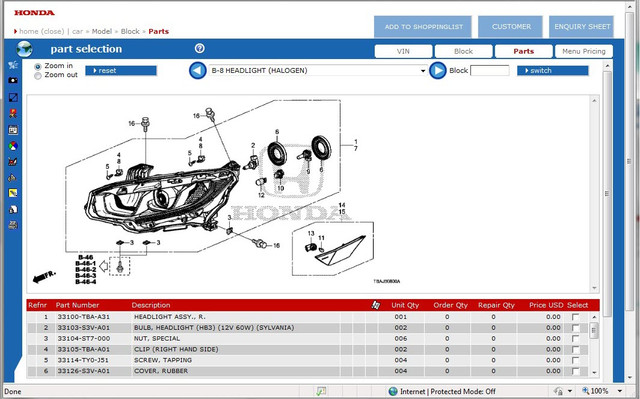Click part number 33100-TBA-A31

point(83,317)
